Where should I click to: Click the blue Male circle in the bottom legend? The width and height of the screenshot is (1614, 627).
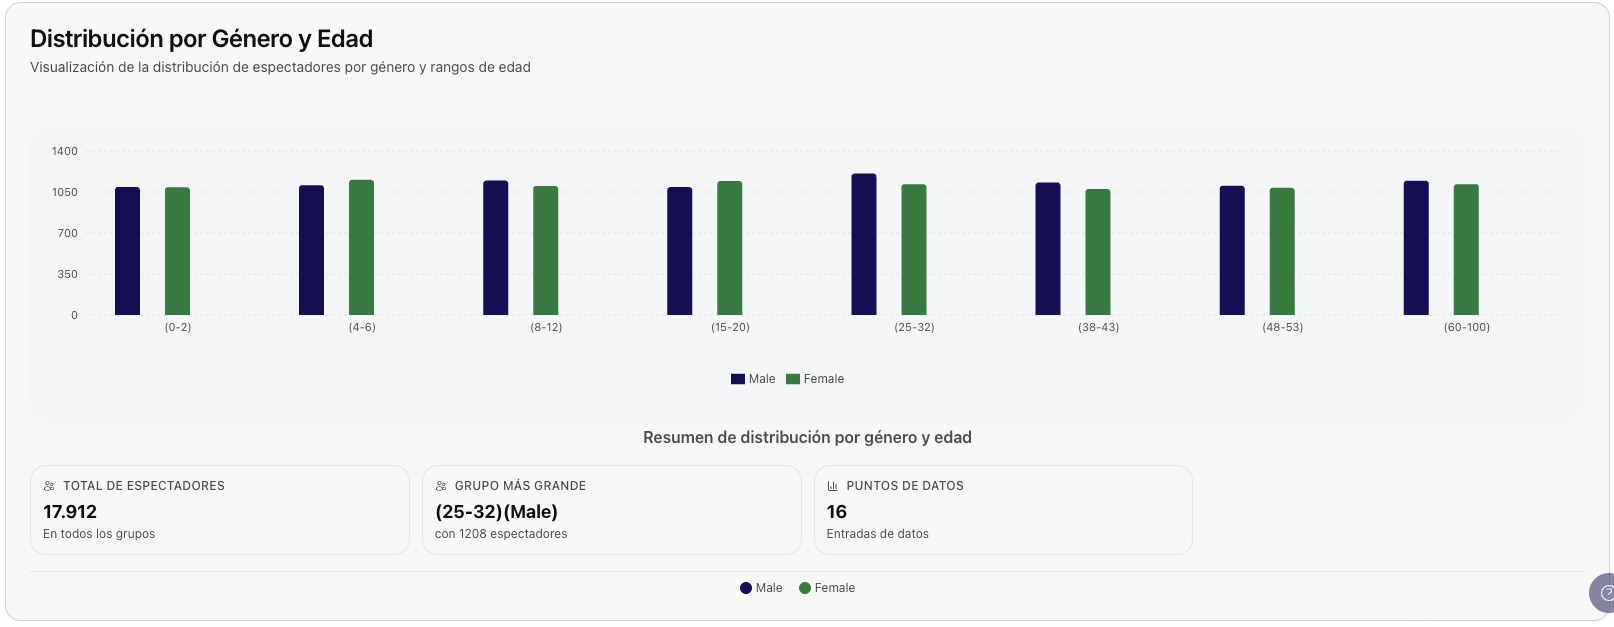coord(746,588)
